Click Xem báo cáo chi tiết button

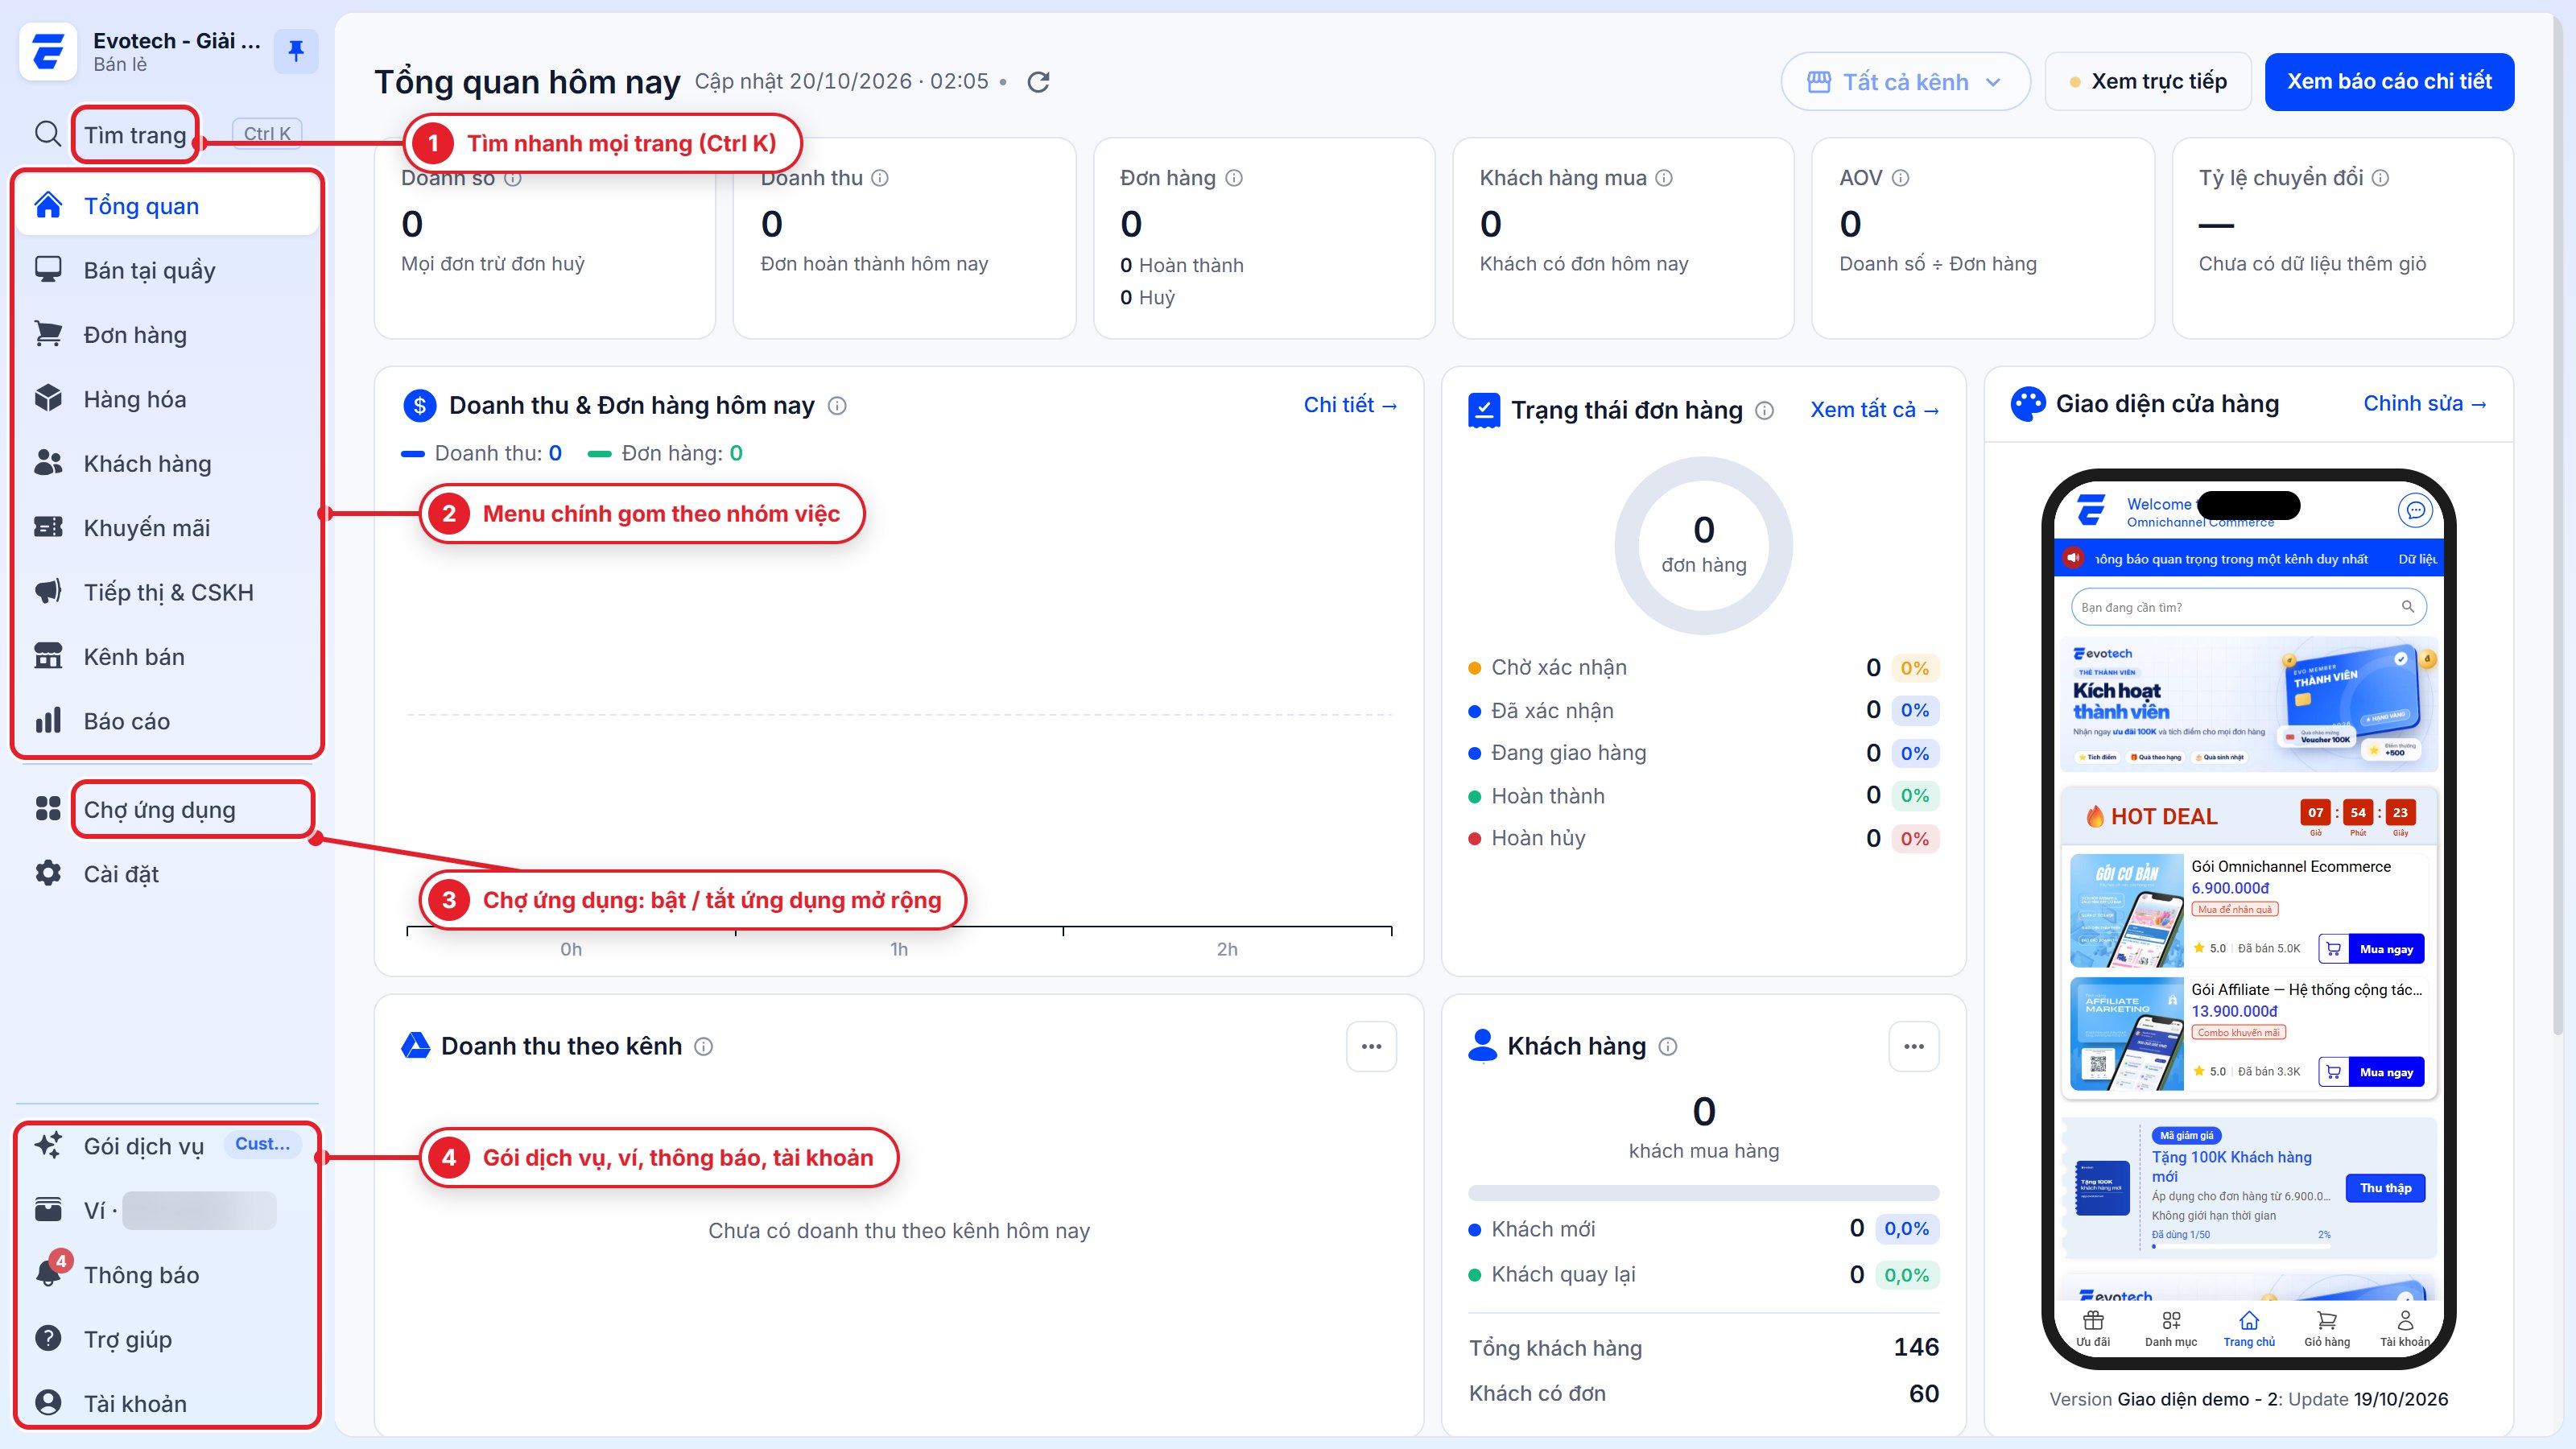tap(2389, 82)
